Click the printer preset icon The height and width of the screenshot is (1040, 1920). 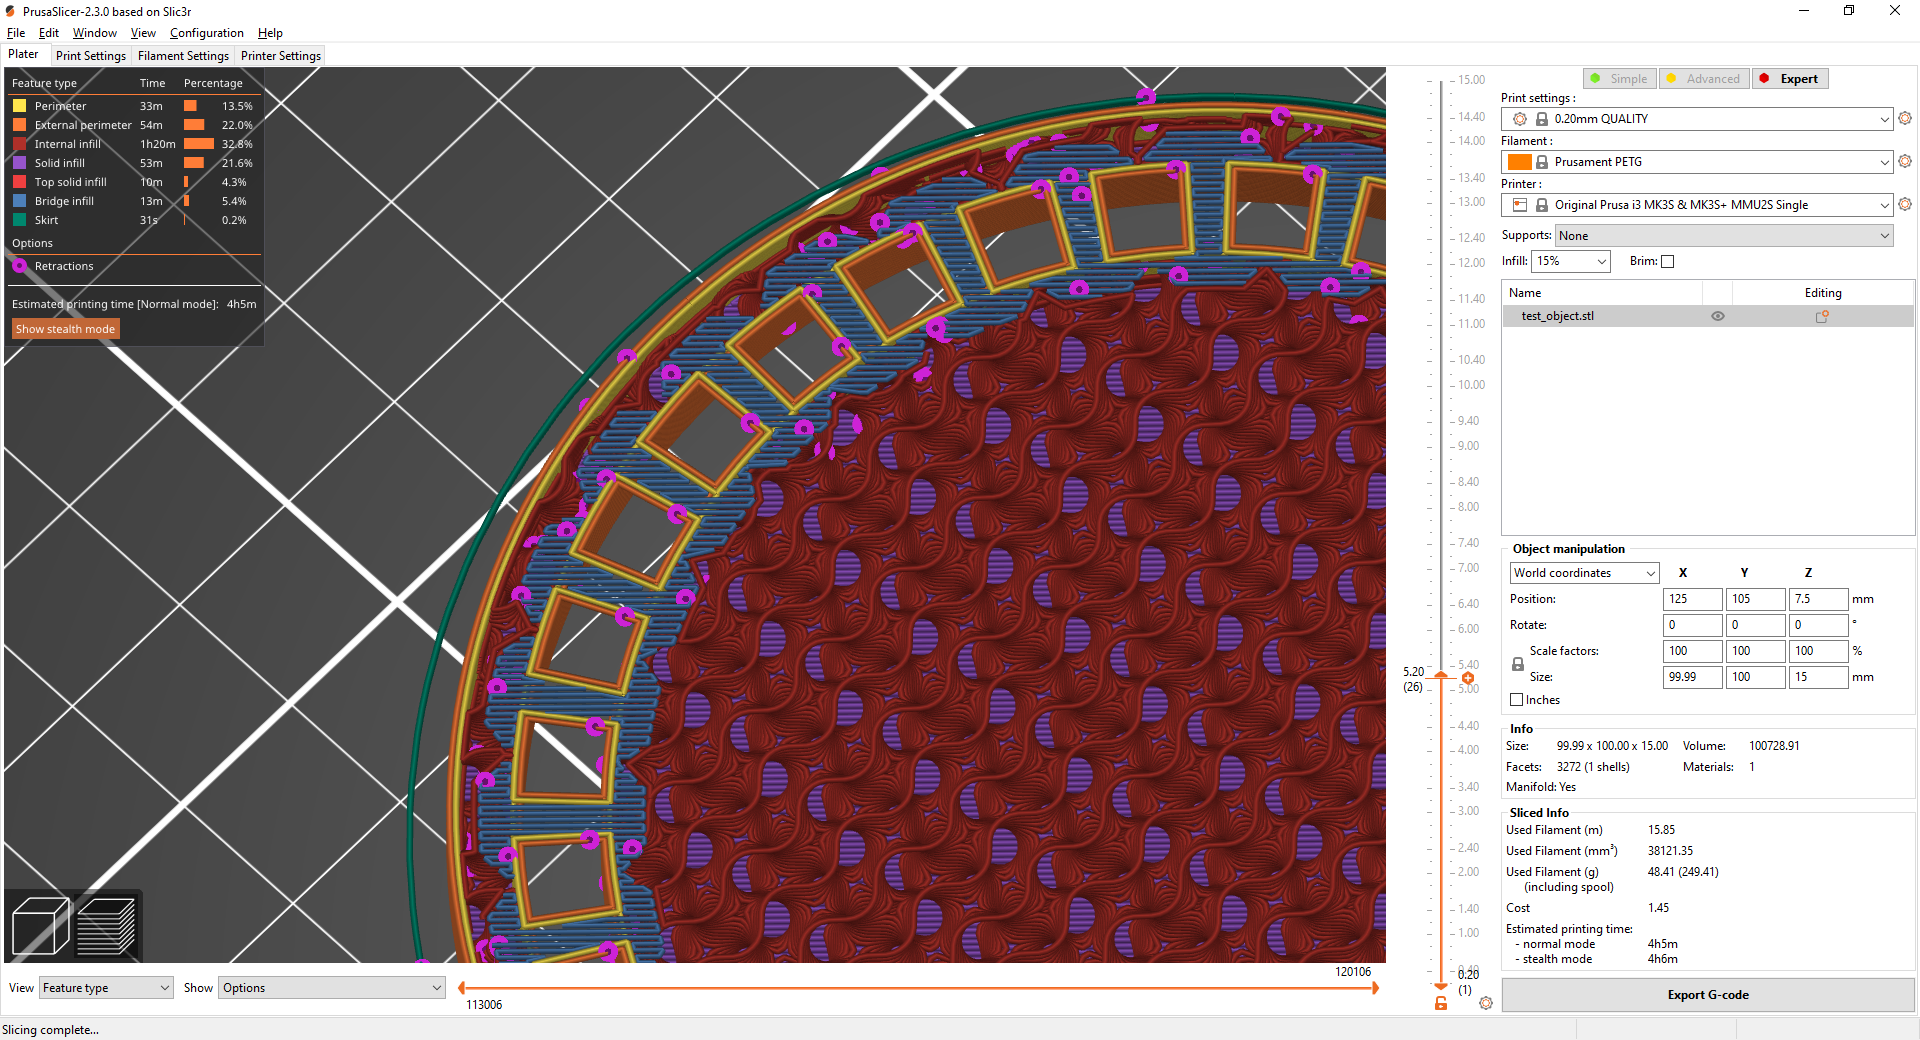click(1520, 205)
